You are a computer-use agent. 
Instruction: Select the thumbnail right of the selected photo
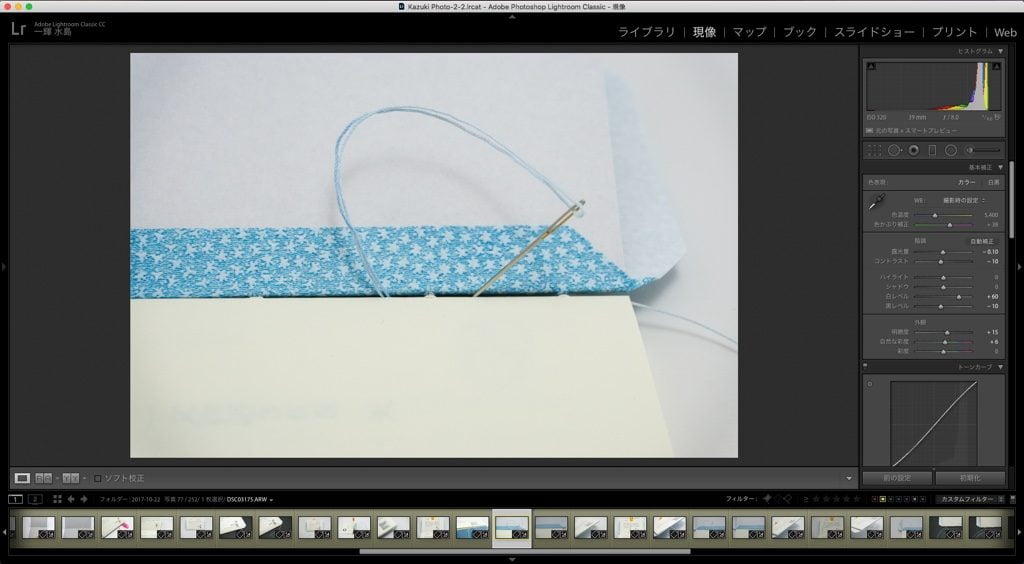coord(551,527)
